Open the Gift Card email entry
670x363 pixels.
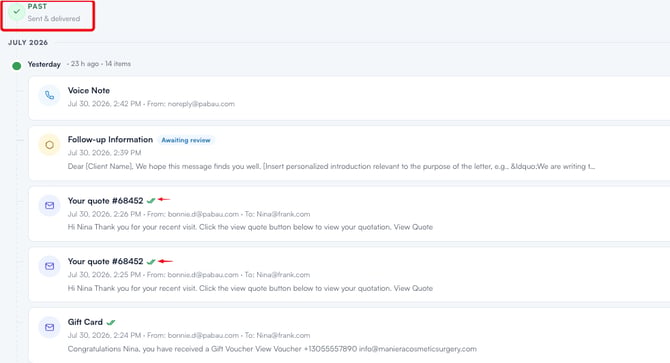pos(349,336)
